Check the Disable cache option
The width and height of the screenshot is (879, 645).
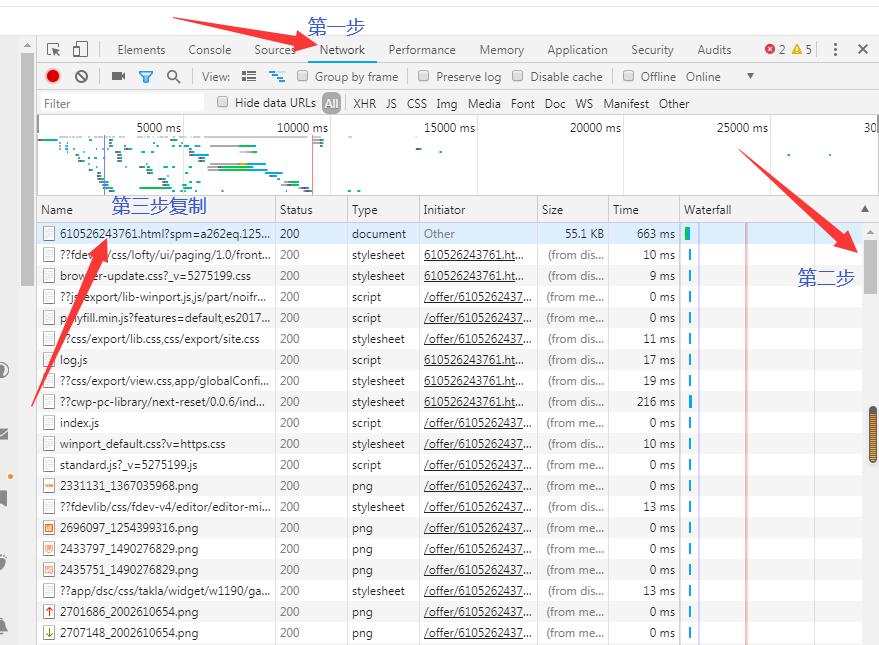pyautogui.click(x=518, y=76)
